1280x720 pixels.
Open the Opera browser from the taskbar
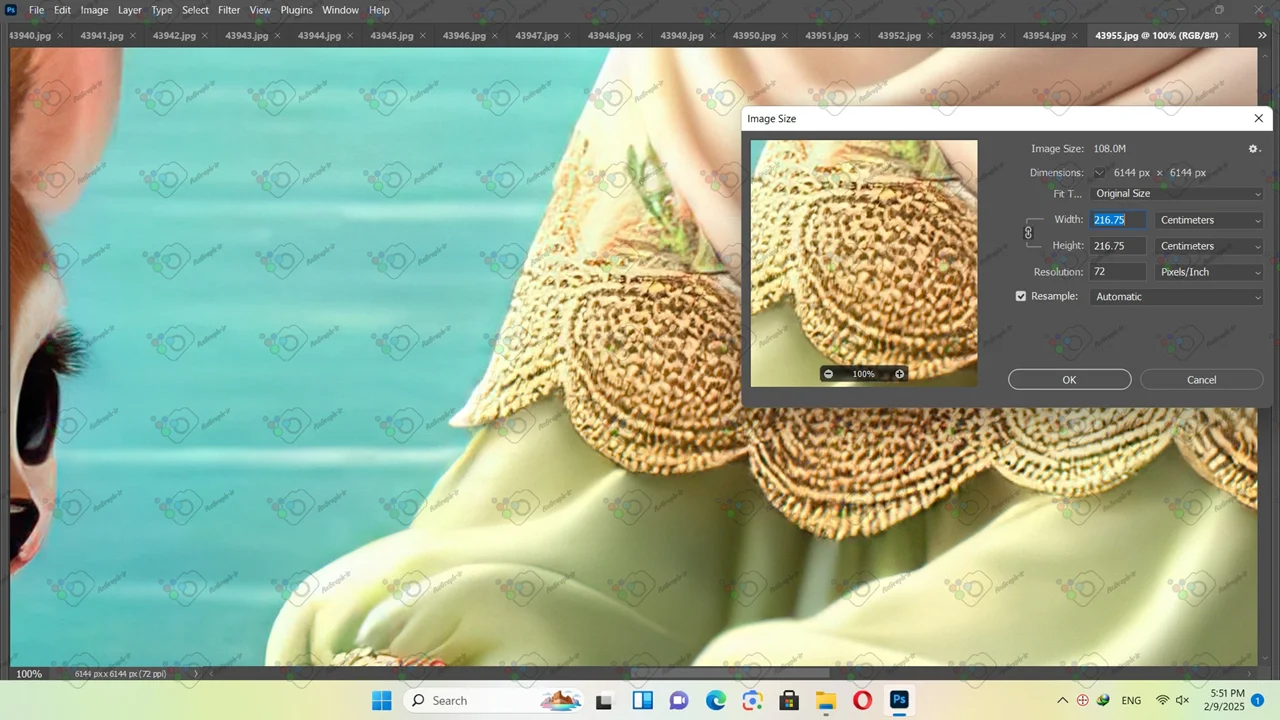click(x=862, y=700)
